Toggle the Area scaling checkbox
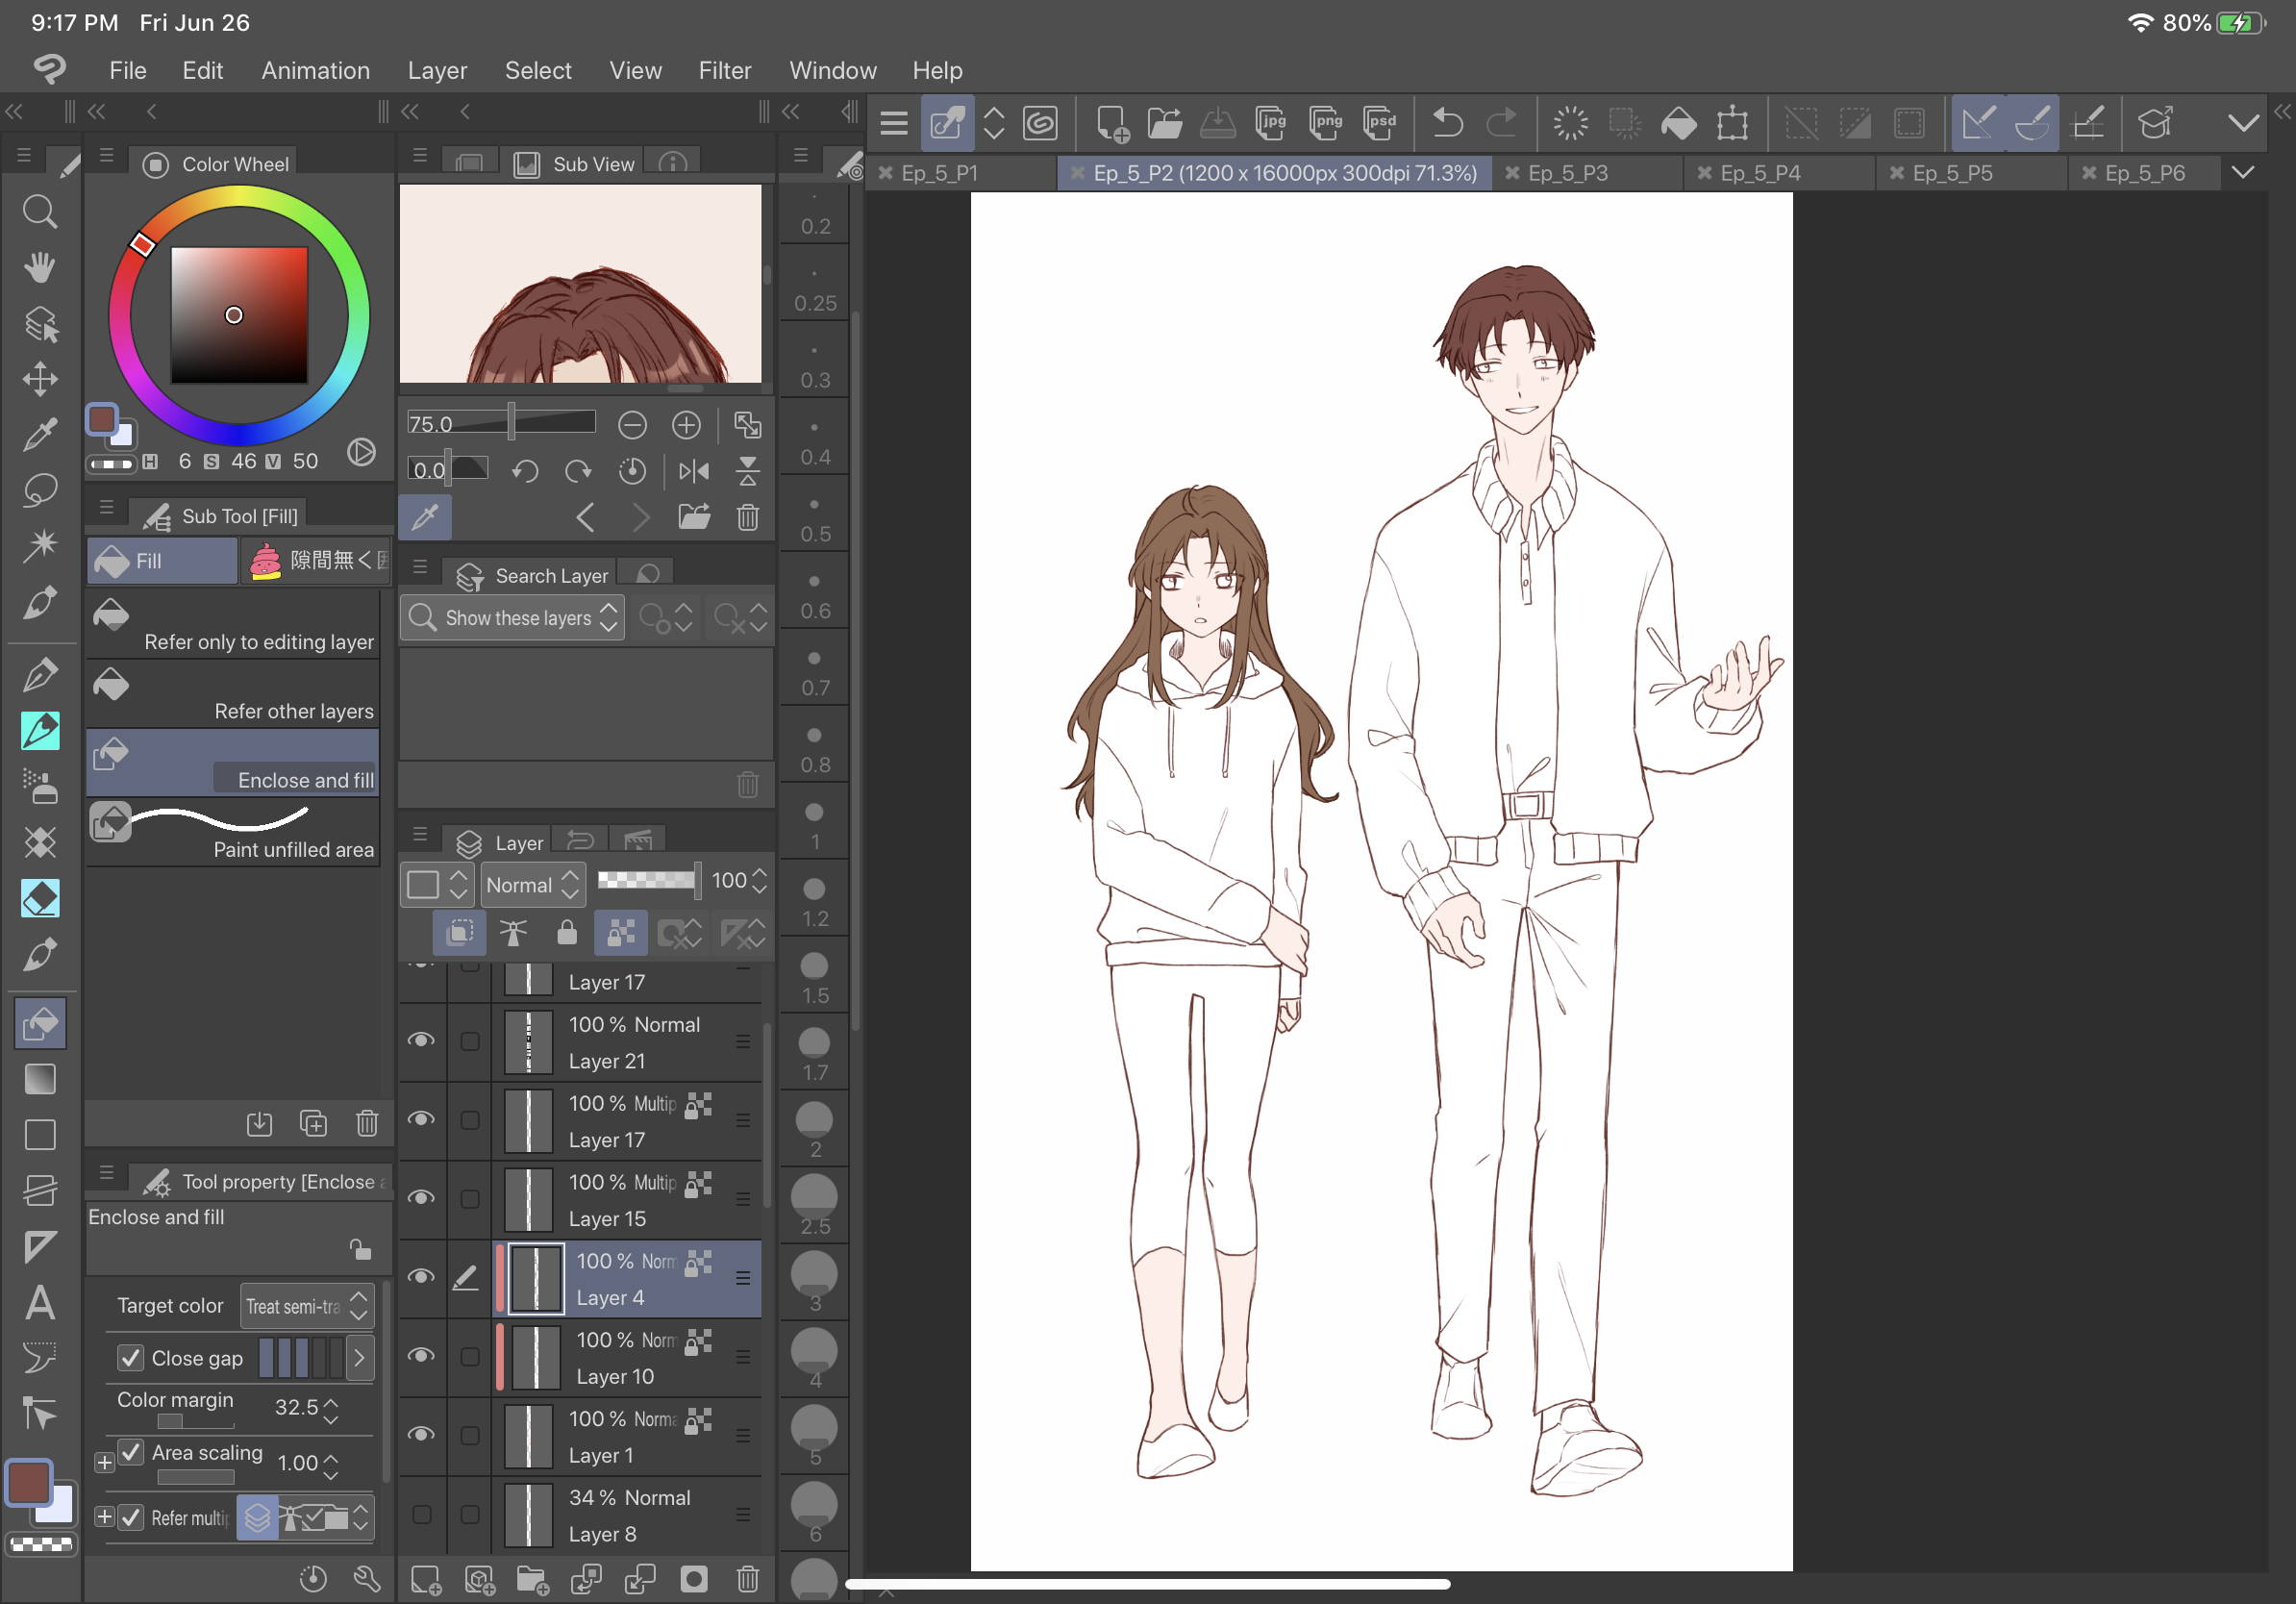 (130, 1452)
